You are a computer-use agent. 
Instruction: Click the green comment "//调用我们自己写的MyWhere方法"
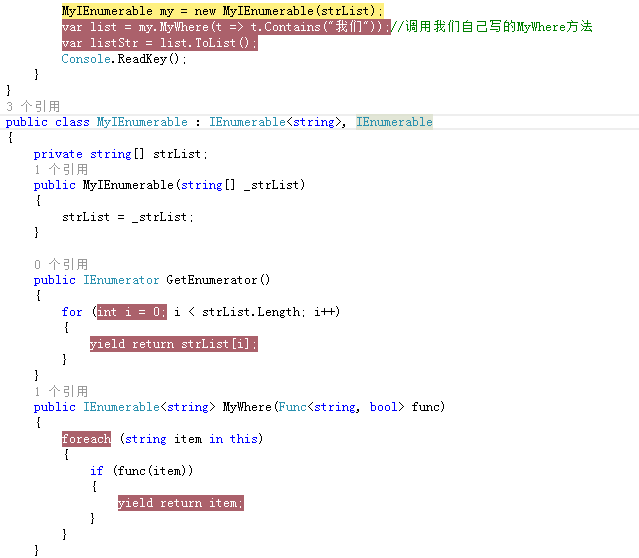pos(491,27)
